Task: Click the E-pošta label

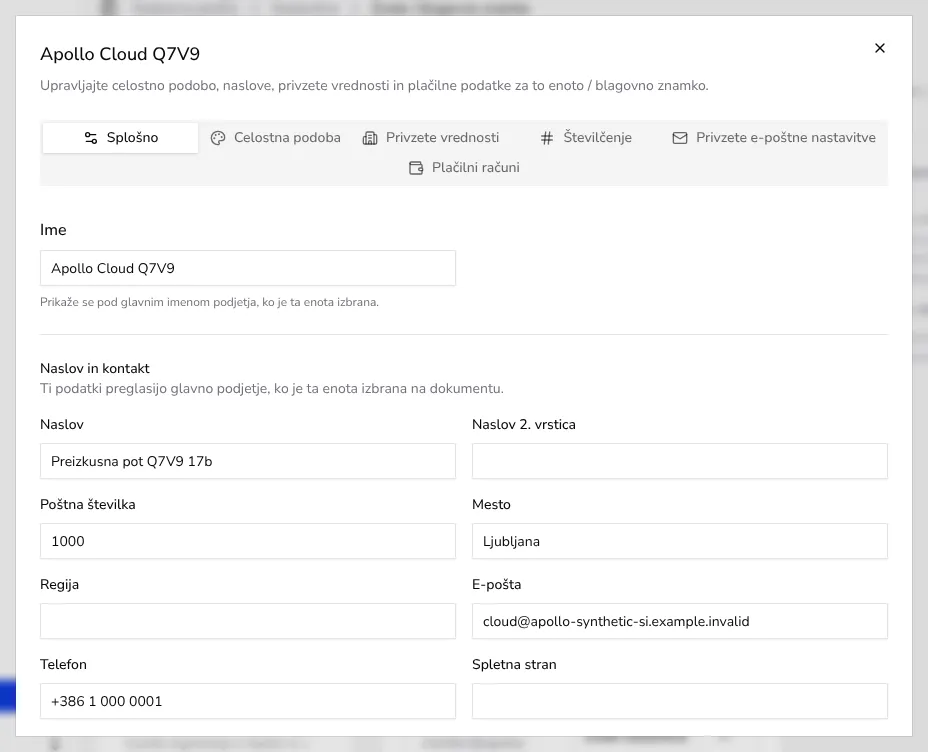Action: point(497,585)
